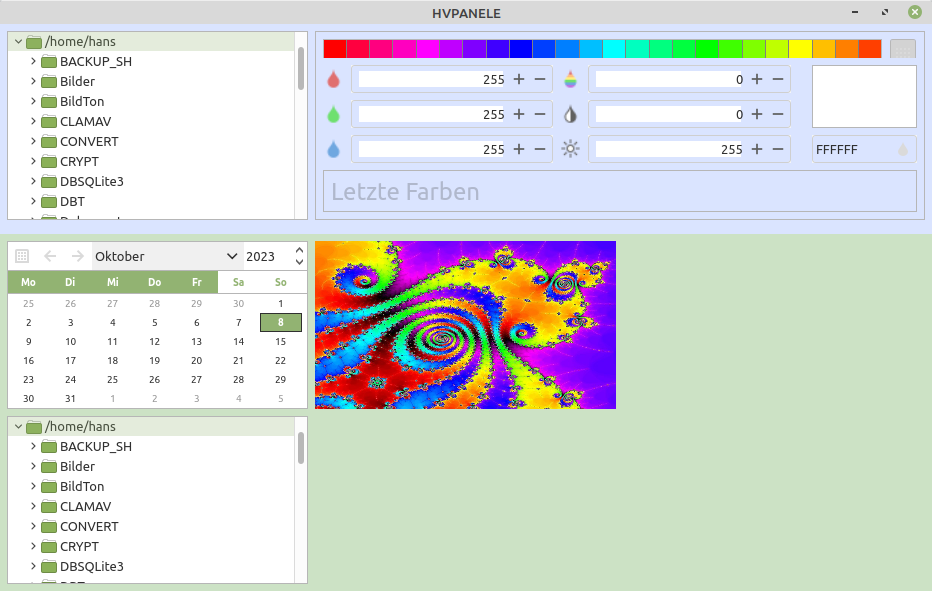Click the green droplet icon
Viewport: 932px width, 591px height.
[333, 115]
